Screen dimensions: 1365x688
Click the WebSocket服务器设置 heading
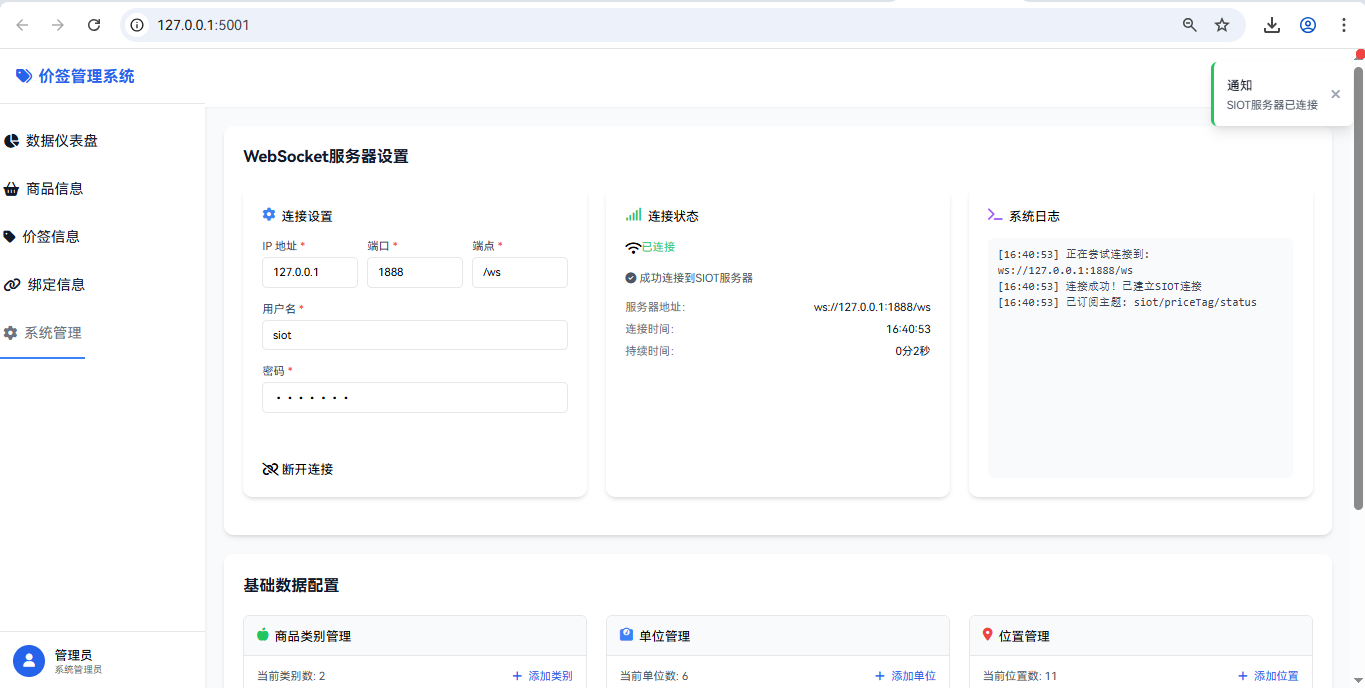tap(326, 156)
